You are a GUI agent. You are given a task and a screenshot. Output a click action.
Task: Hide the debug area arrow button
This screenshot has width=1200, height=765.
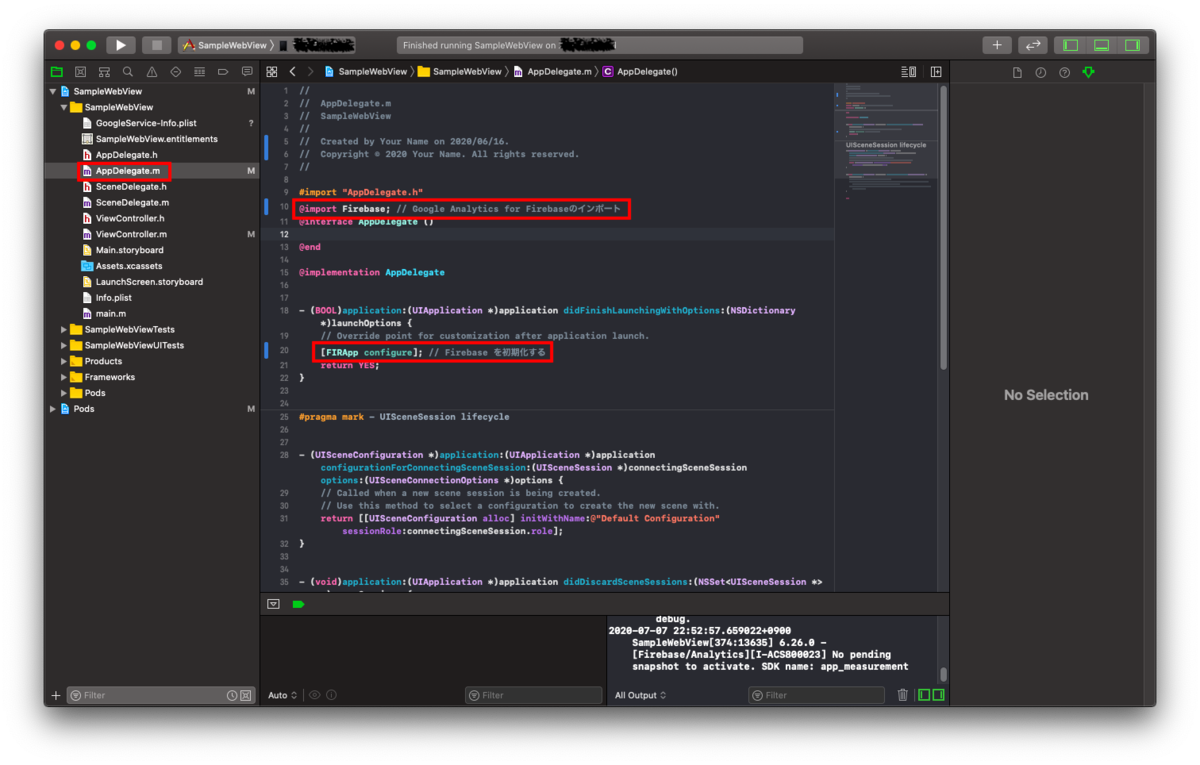tap(273, 604)
